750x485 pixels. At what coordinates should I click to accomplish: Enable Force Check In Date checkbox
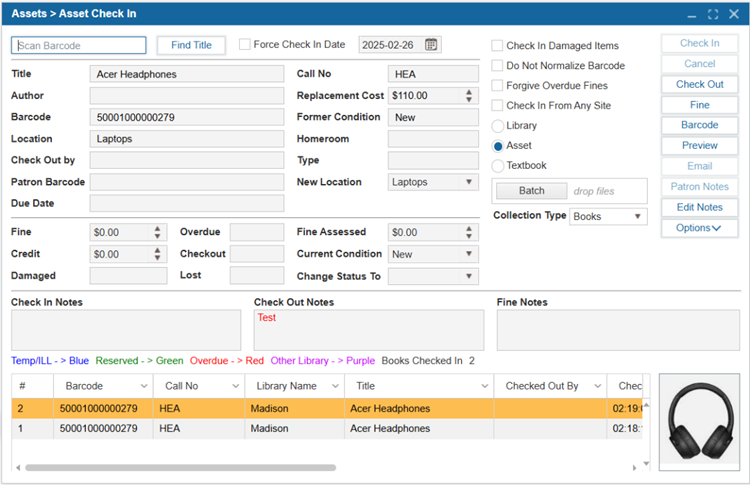[x=244, y=44]
